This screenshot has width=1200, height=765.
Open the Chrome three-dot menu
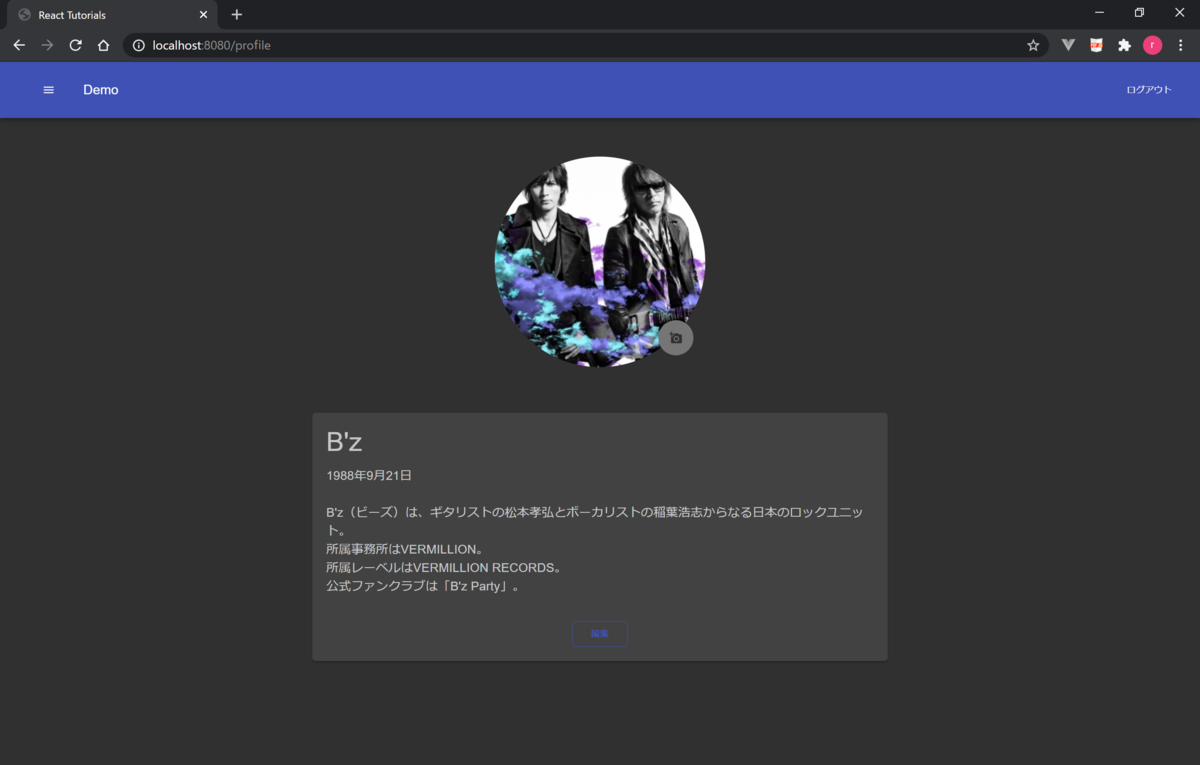click(1181, 45)
